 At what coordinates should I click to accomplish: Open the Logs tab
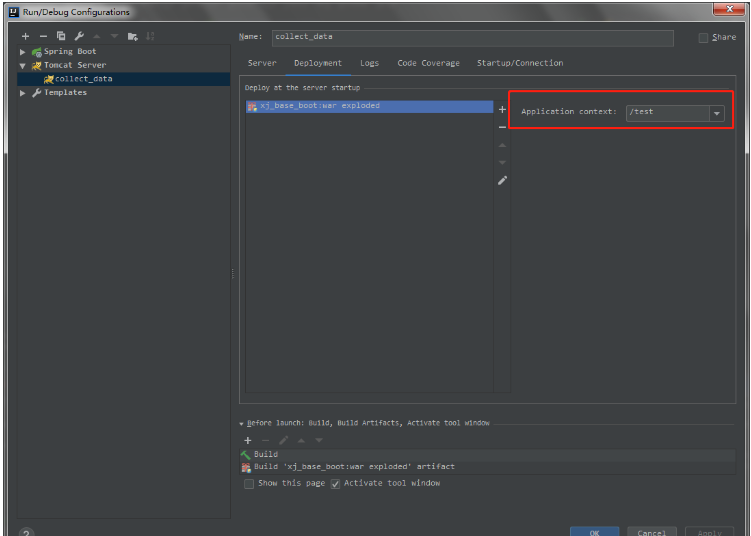click(369, 63)
